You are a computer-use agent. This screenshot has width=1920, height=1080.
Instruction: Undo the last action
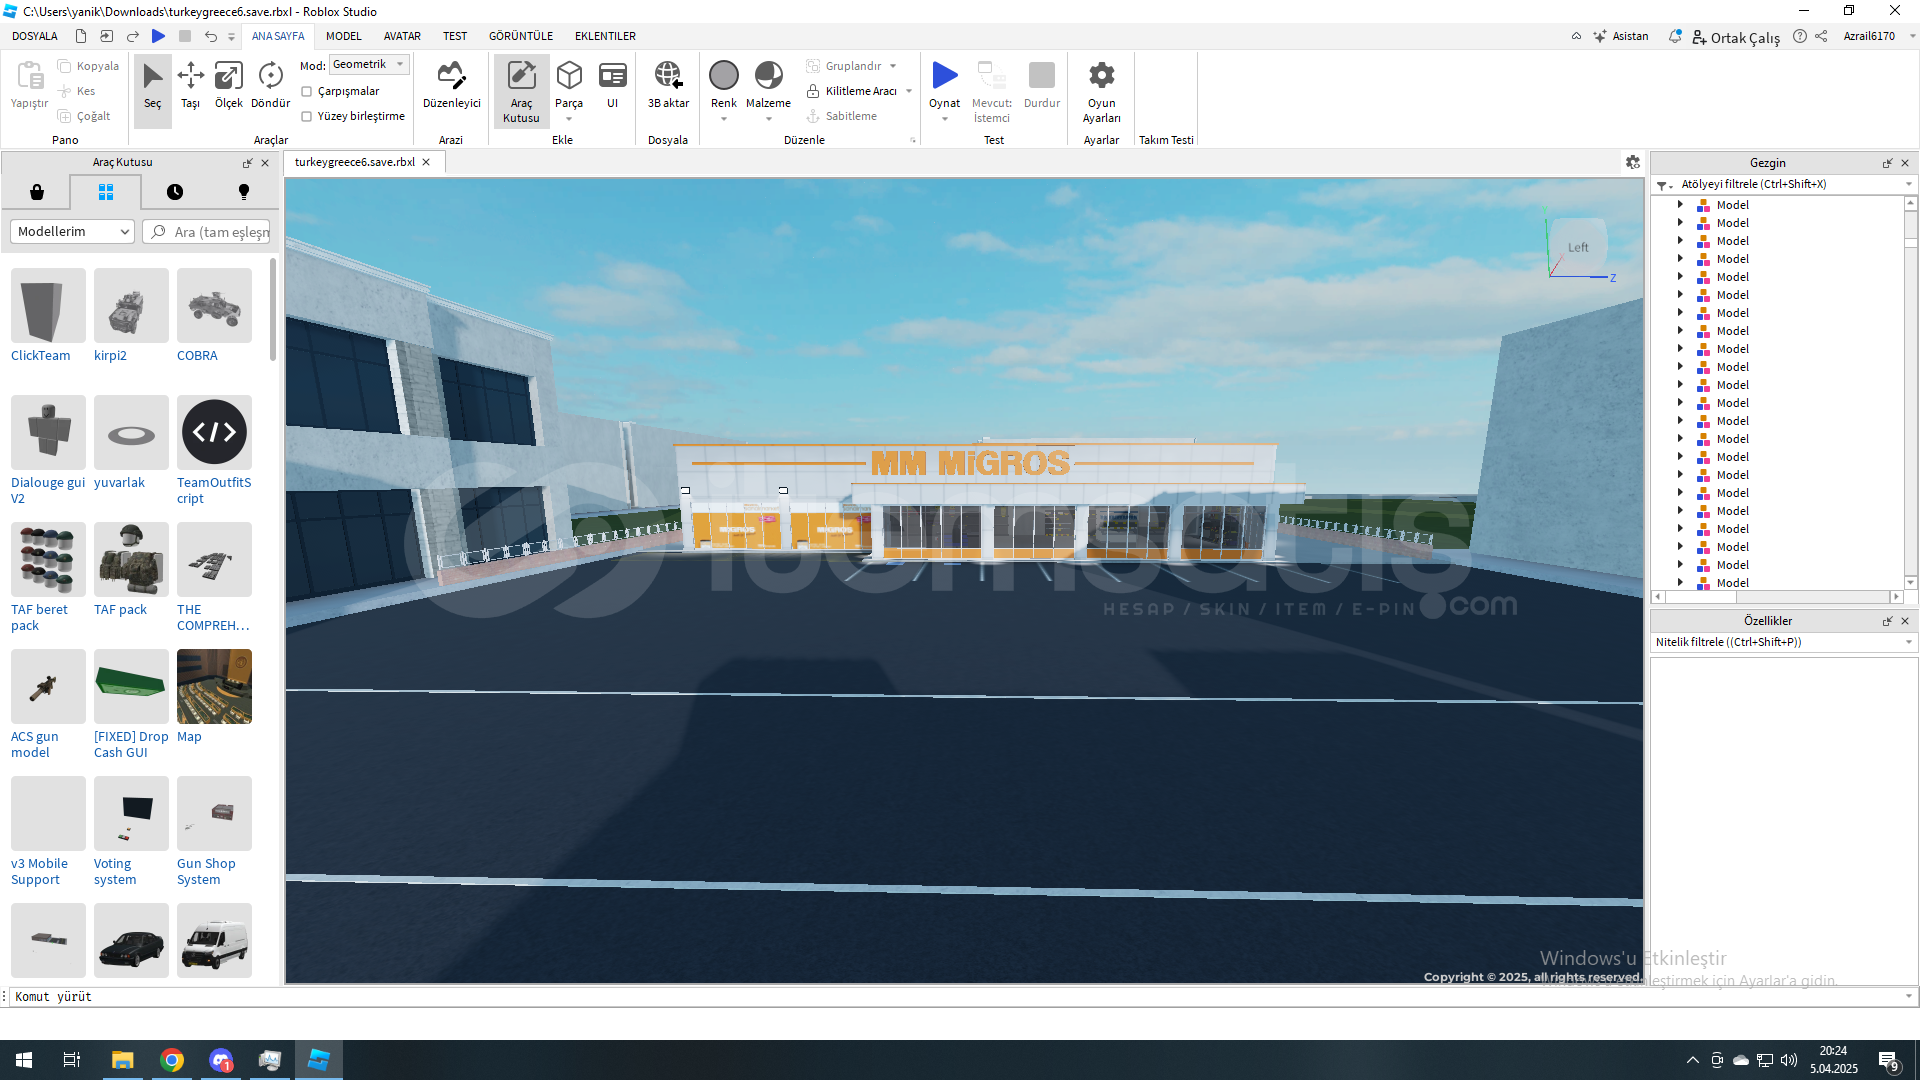click(x=210, y=36)
